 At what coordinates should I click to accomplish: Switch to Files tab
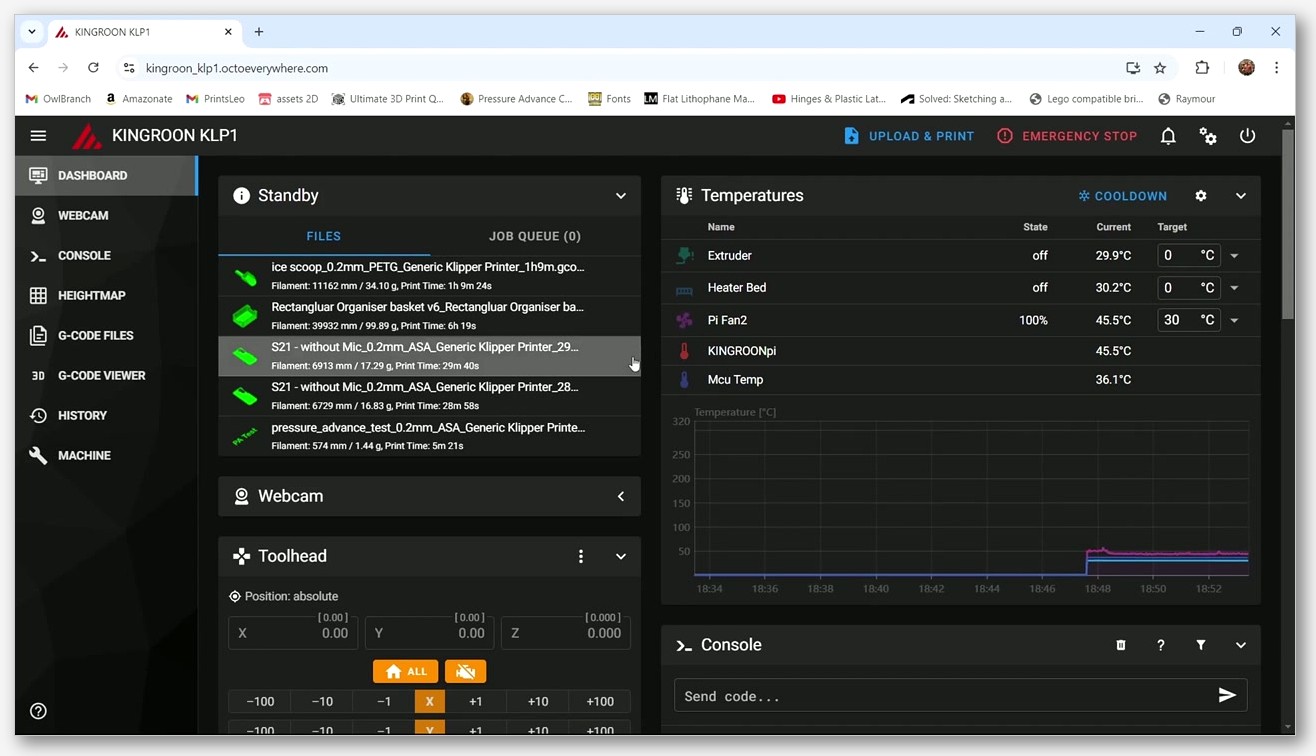(x=324, y=236)
